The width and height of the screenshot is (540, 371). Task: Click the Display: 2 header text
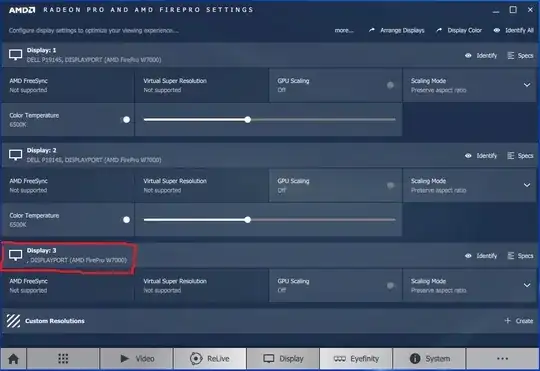pos(41,151)
